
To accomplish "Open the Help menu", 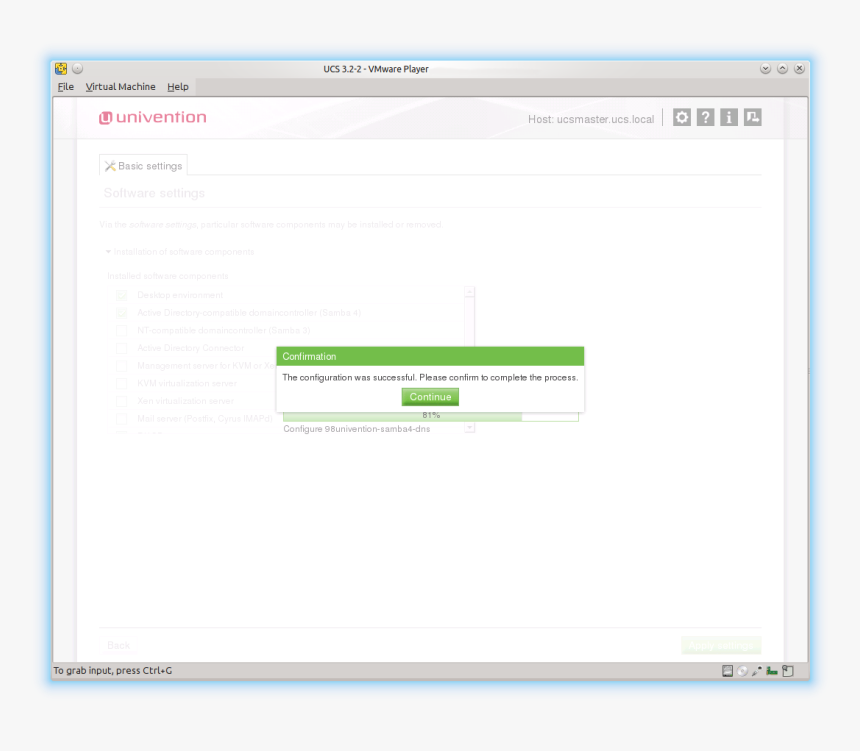I will coord(178,87).
